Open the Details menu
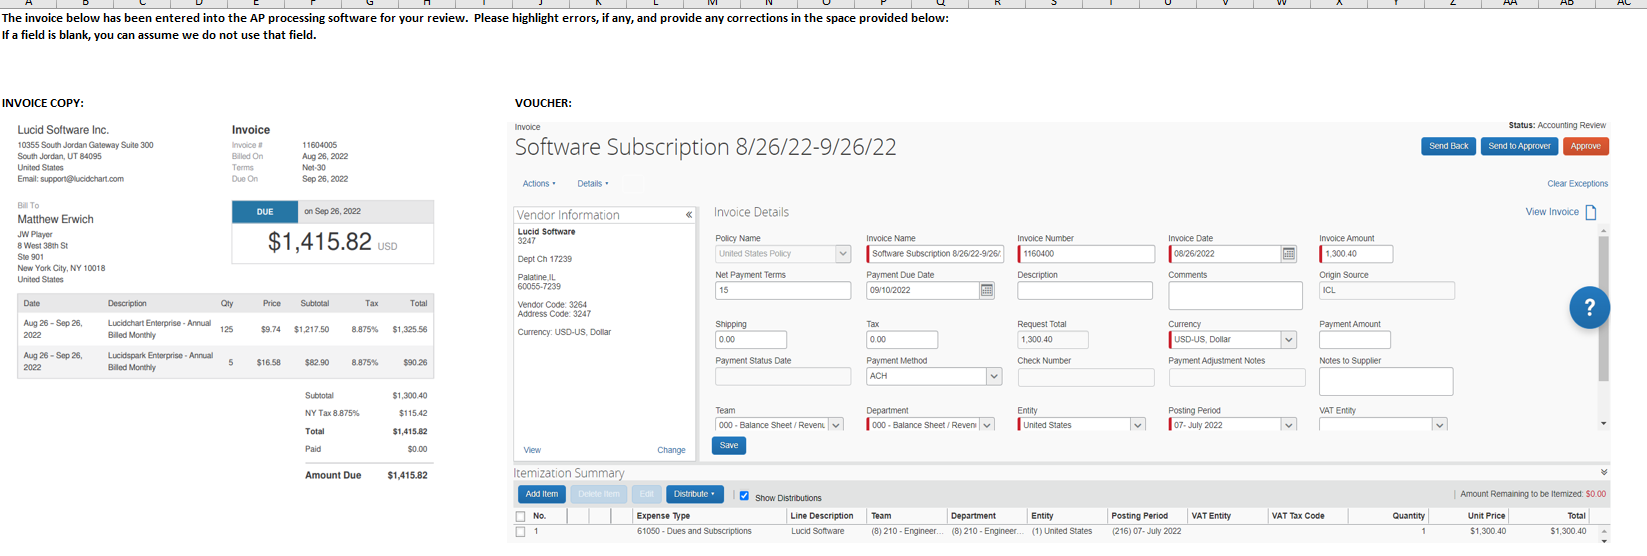 593,184
